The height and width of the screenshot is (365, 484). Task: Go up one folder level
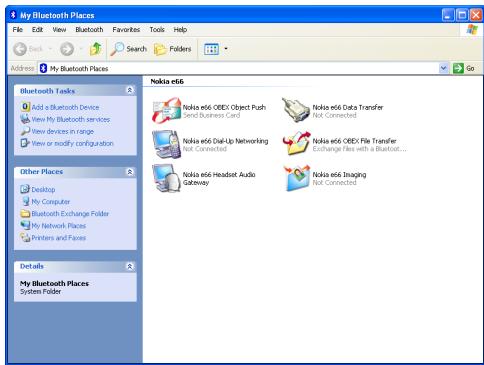point(96,49)
